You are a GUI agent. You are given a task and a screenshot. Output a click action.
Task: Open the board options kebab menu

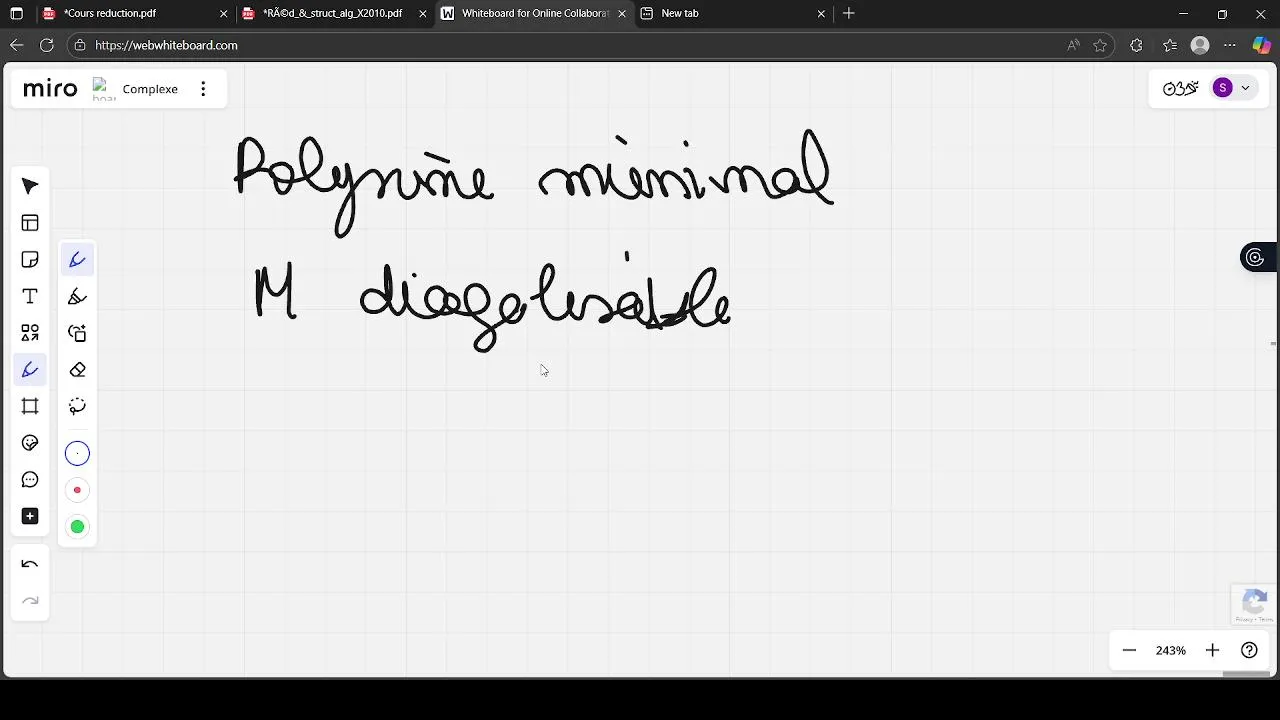[203, 89]
